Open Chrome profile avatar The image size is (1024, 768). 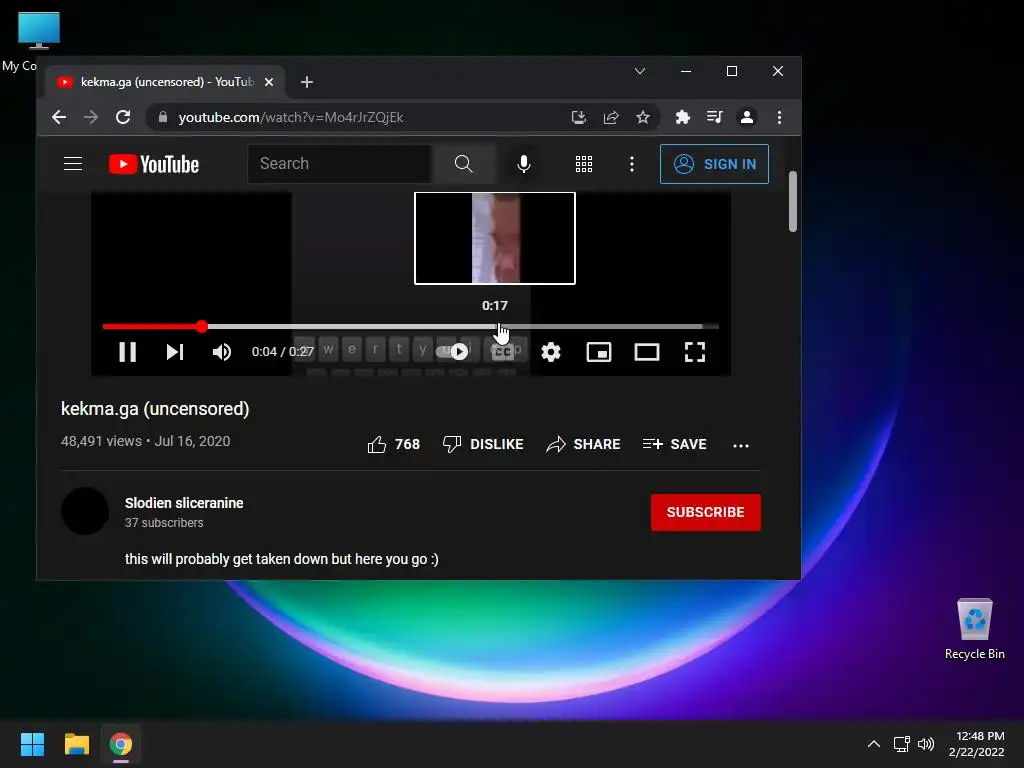746,118
